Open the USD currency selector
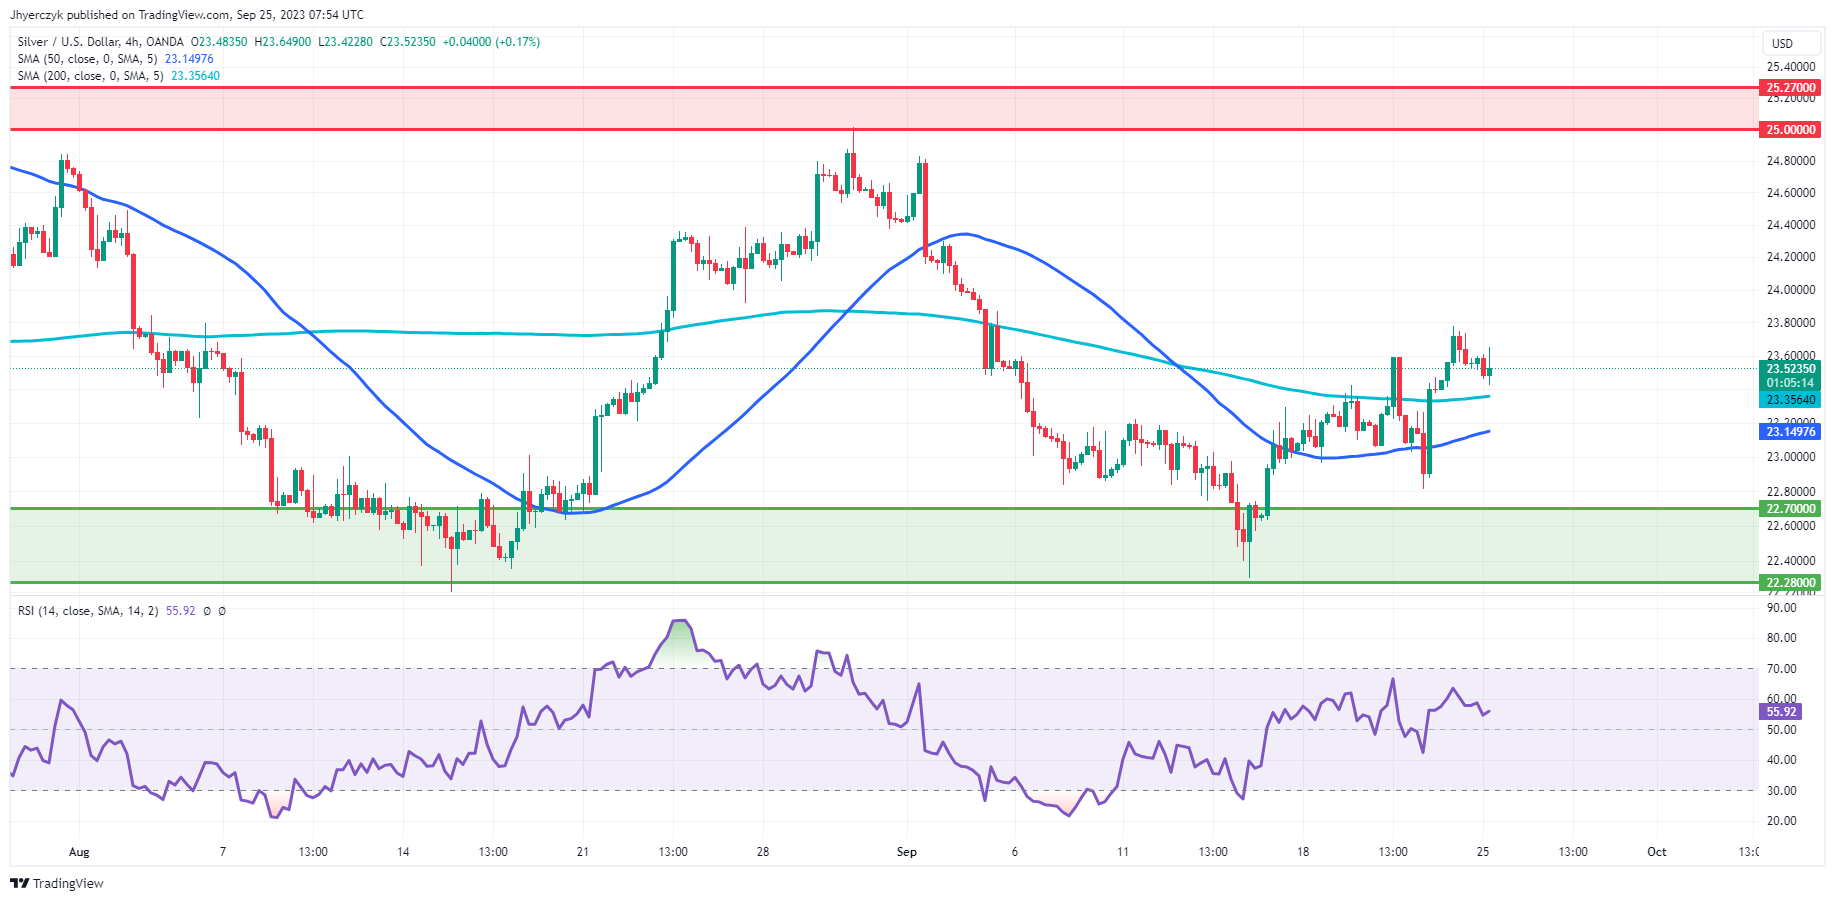This screenshot has width=1835, height=901. (x=1782, y=43)
